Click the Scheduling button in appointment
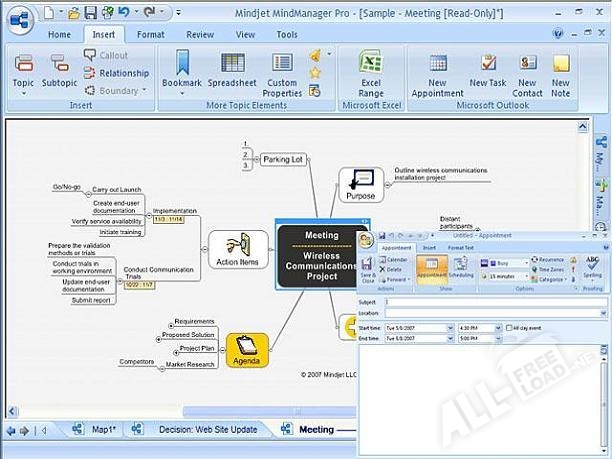 pos(463,269)
